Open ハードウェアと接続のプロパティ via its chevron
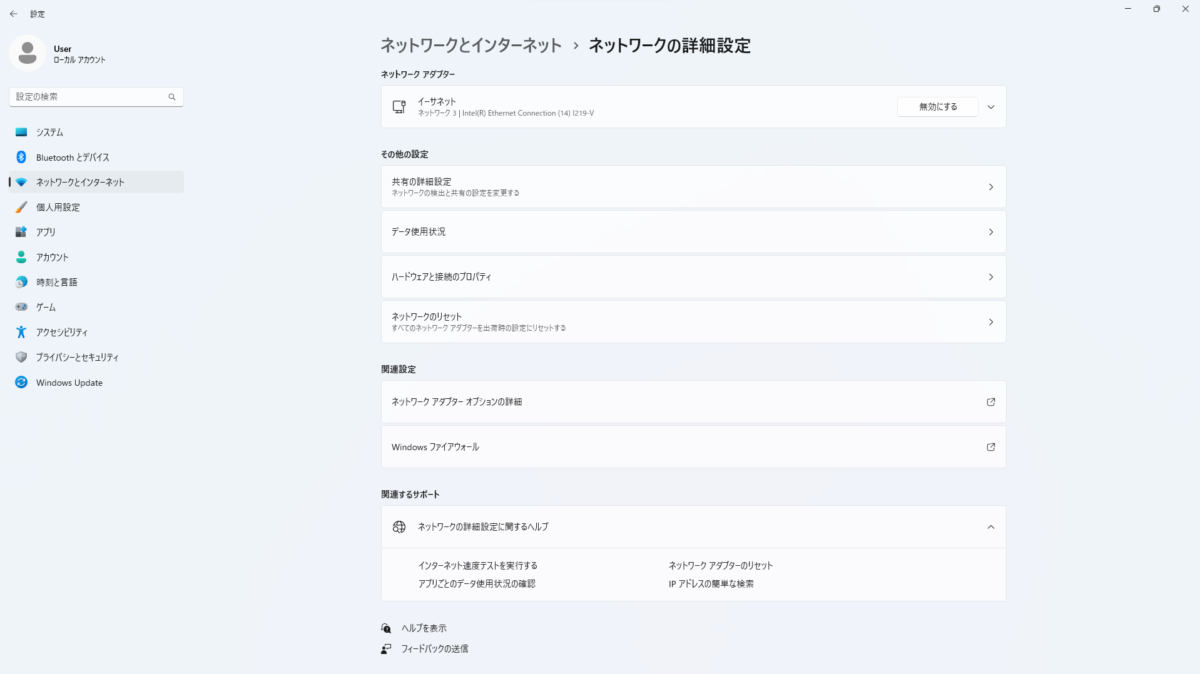 click(991, 277)
